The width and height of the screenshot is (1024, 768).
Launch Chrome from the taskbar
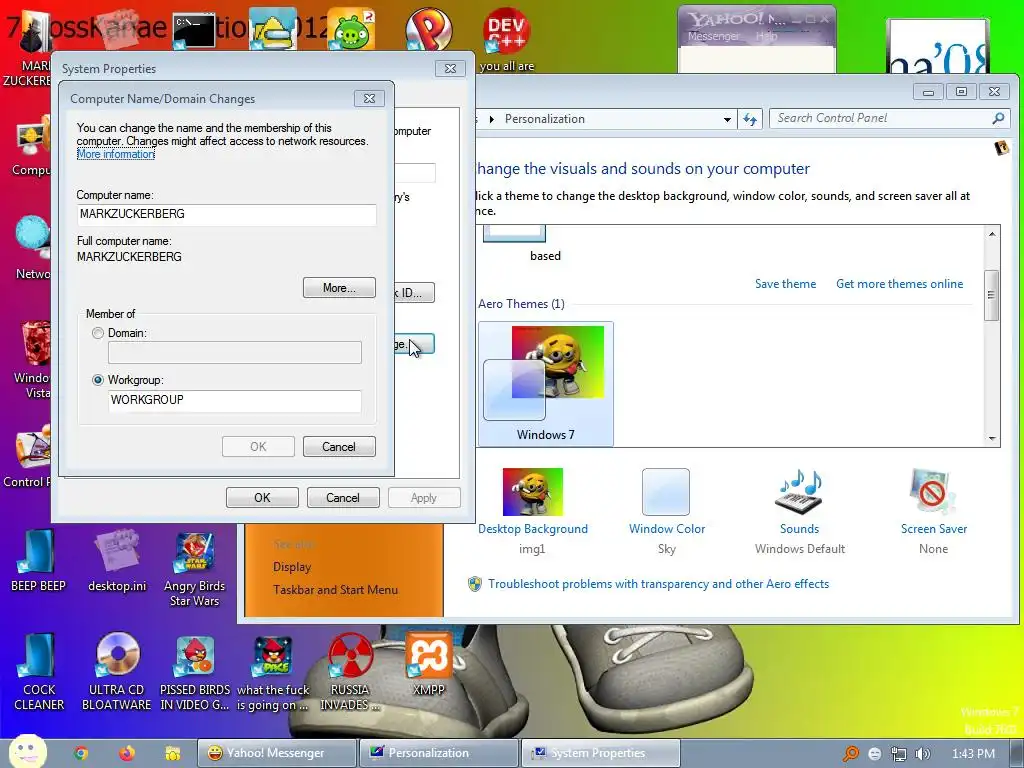81,753
